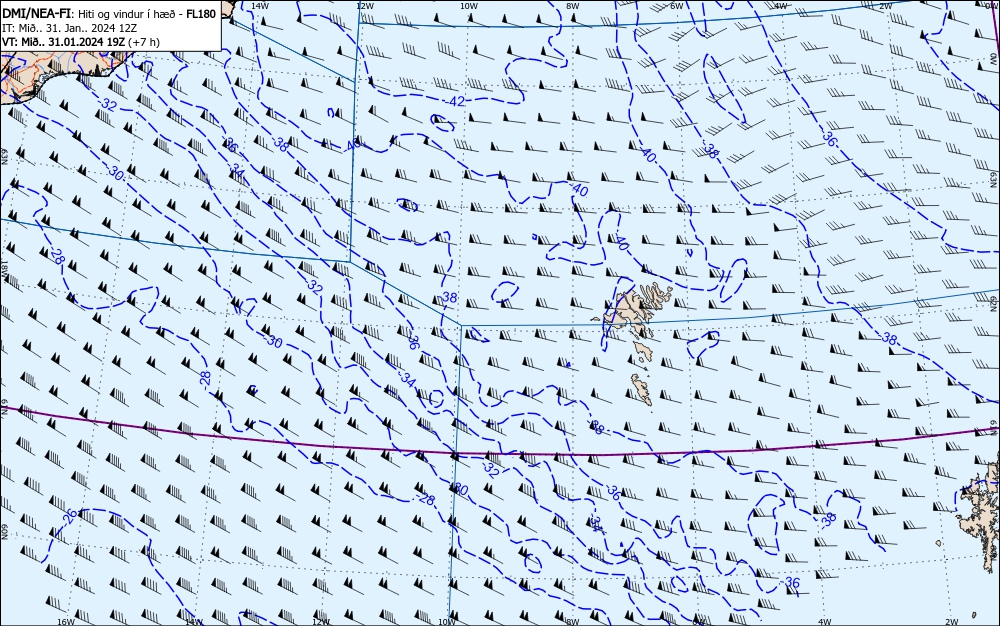Click the -42 isotherm contour label

coord(455,101)
